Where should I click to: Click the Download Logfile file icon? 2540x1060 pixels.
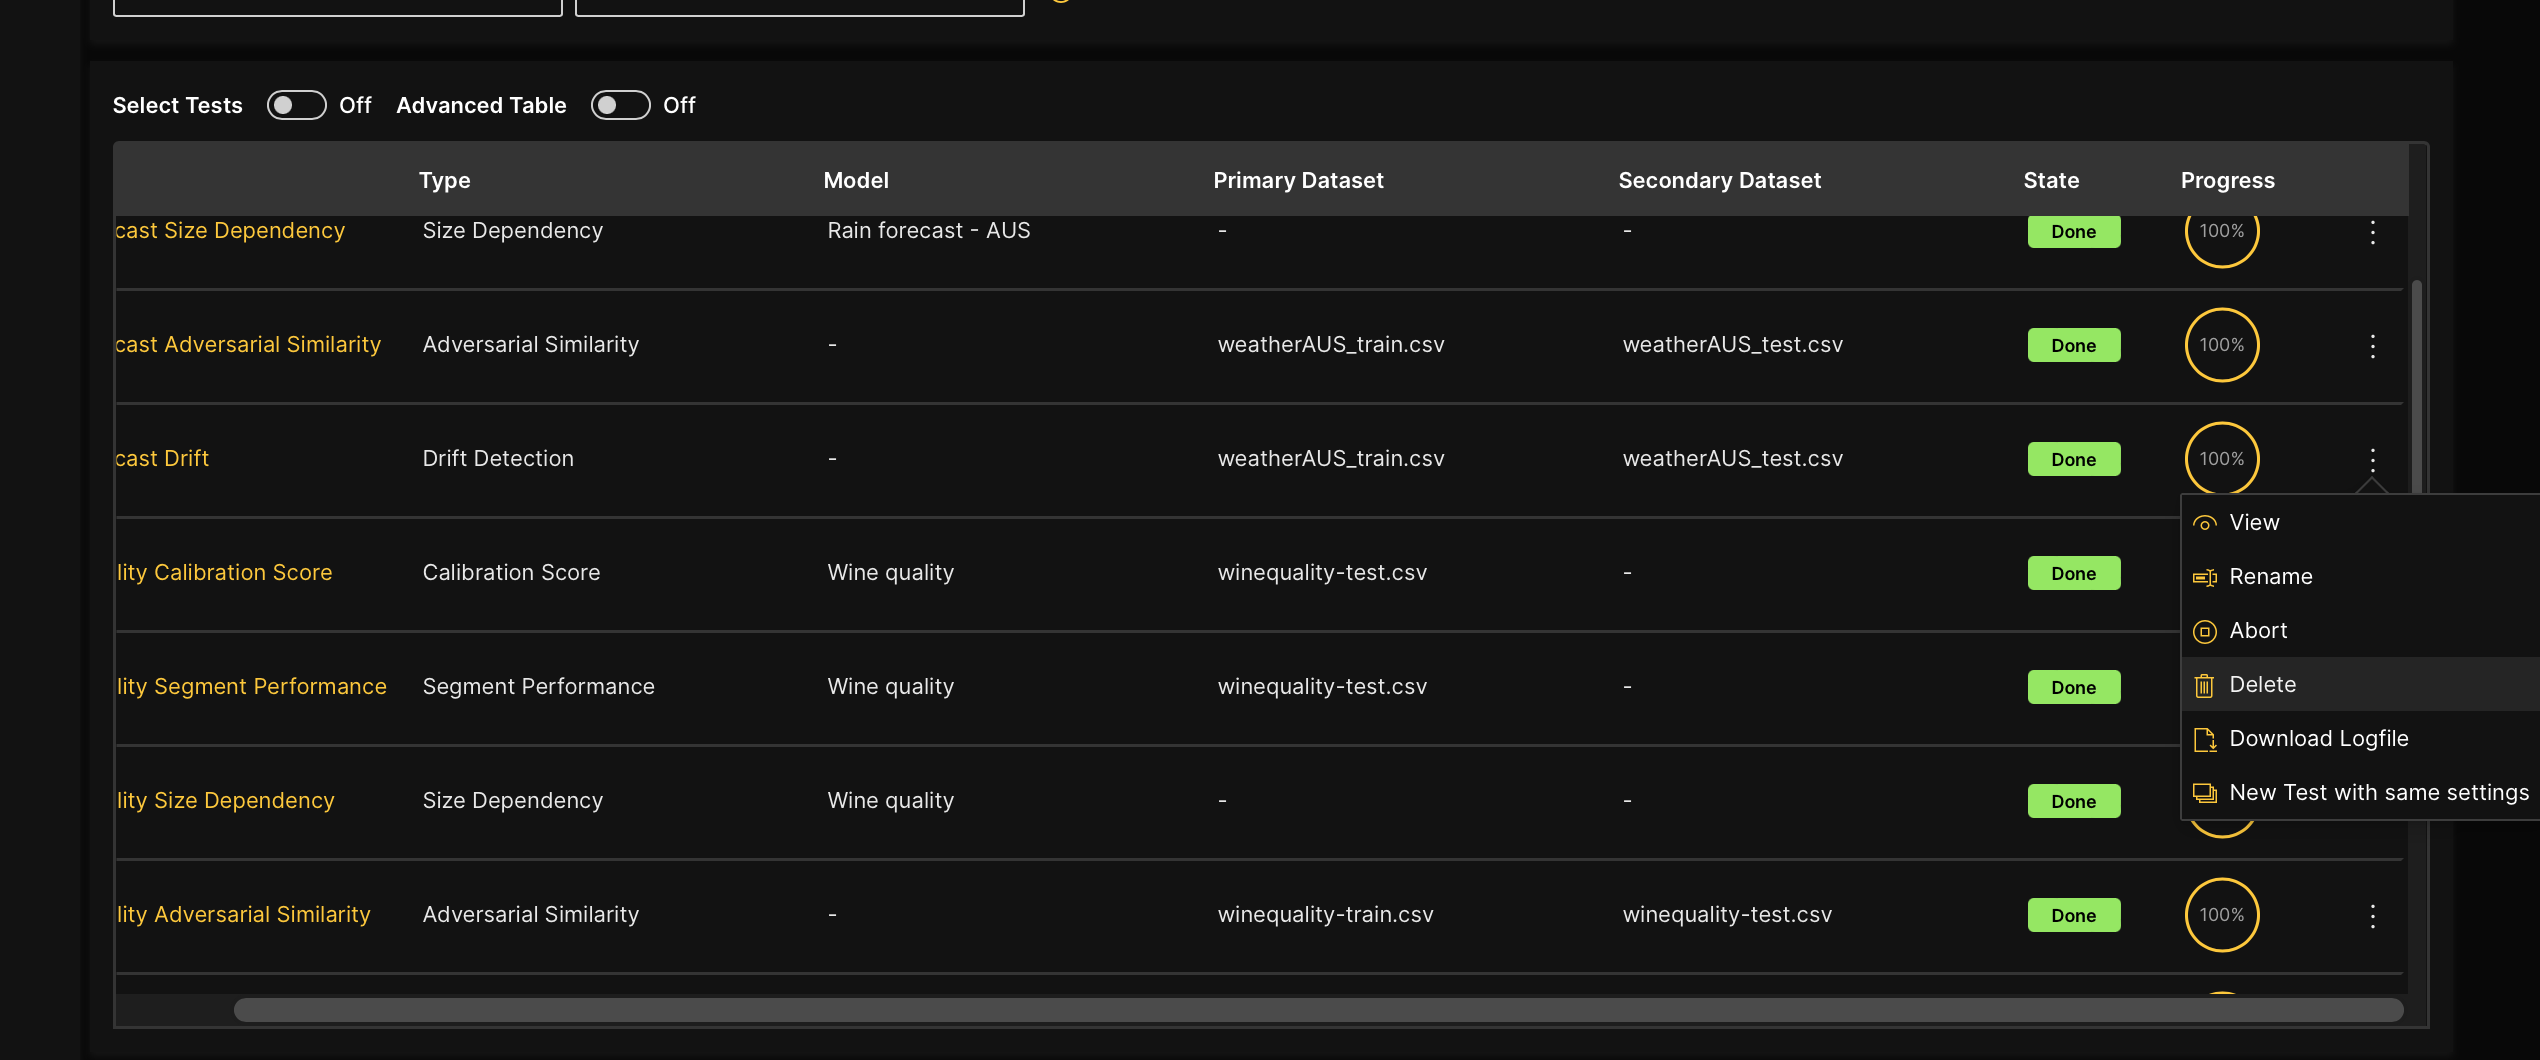pos(2204,740)
